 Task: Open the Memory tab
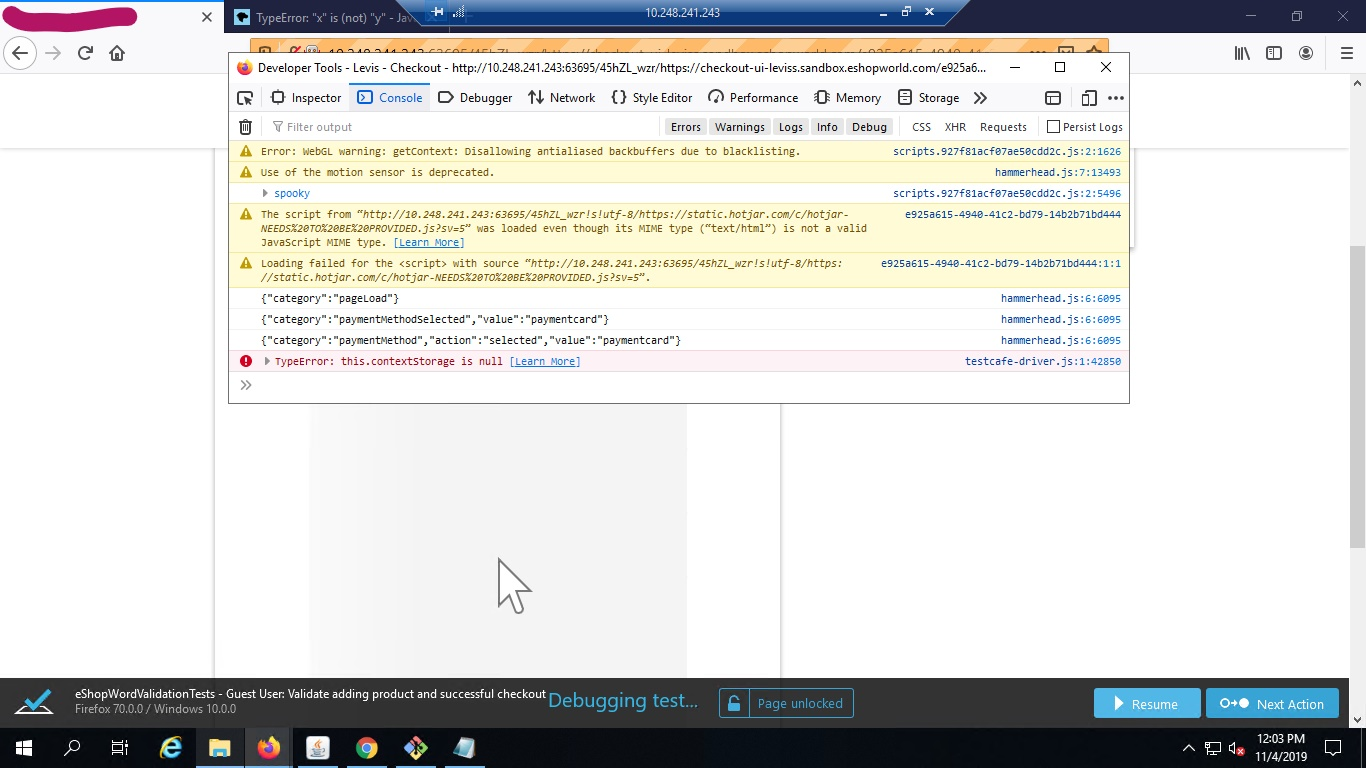(x=847, y=97)
